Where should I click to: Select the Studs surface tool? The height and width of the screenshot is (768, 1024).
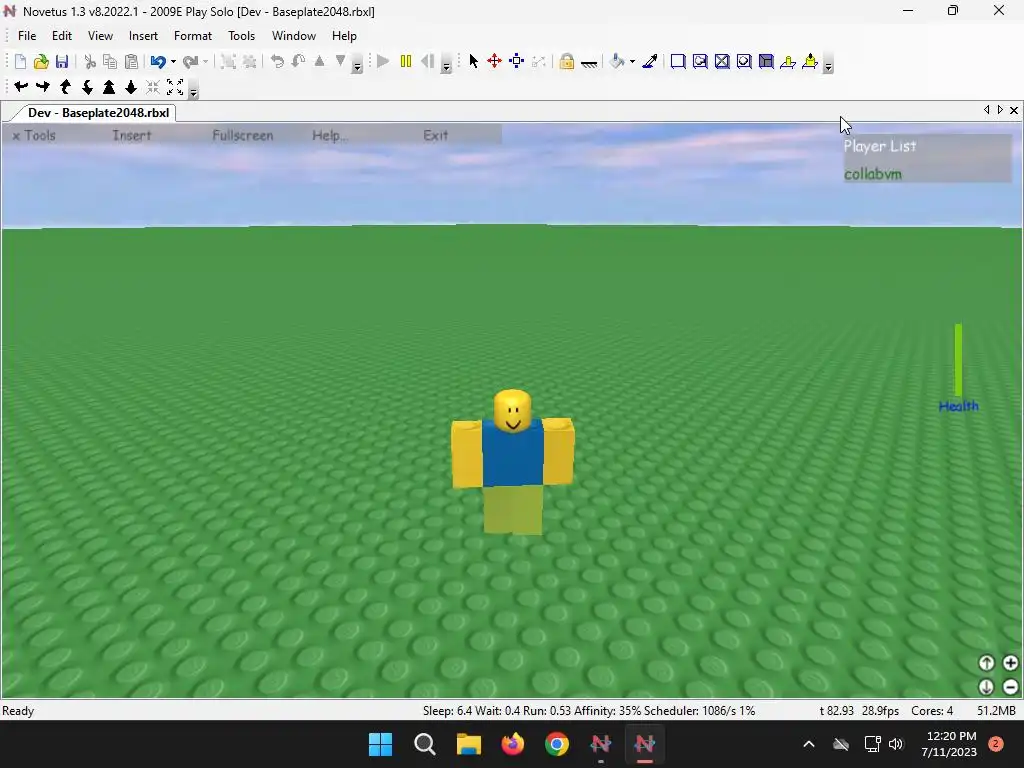pos(744,61)
